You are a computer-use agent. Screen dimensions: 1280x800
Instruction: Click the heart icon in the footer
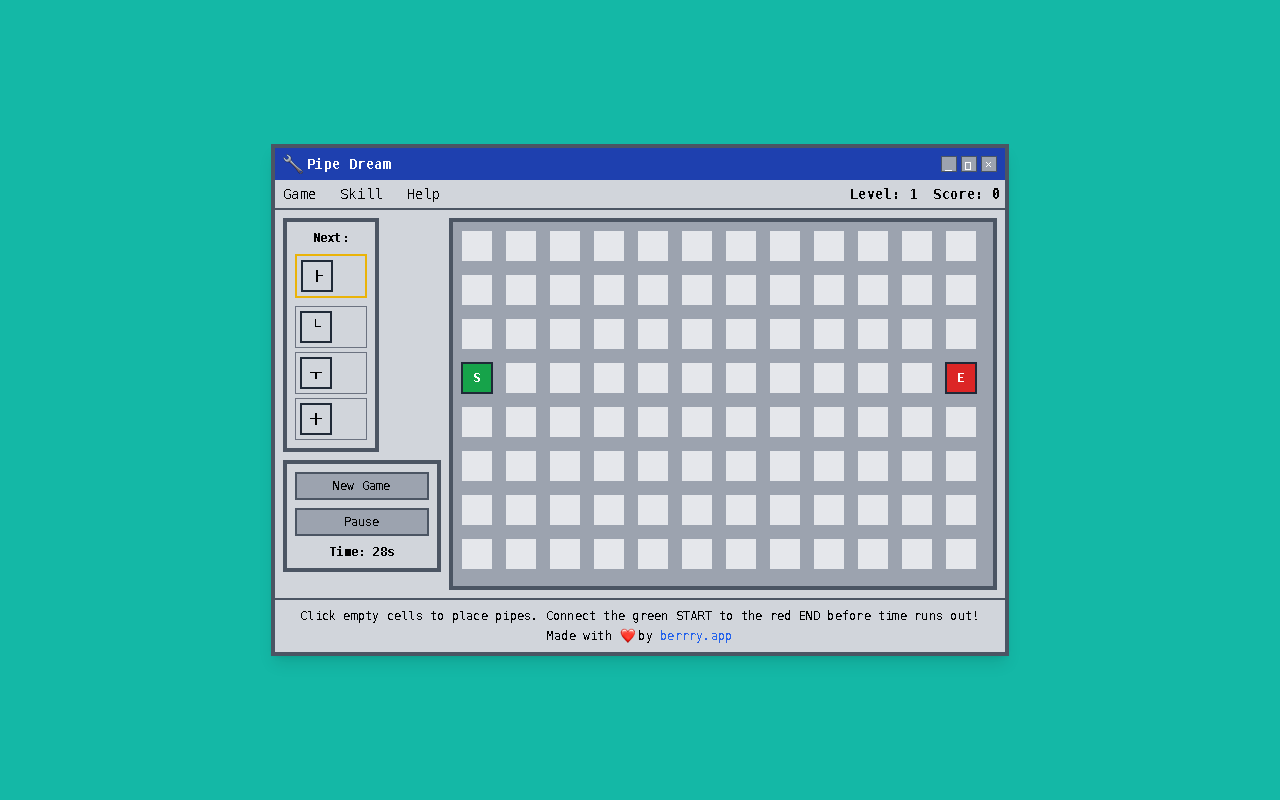tap(627, 635)
